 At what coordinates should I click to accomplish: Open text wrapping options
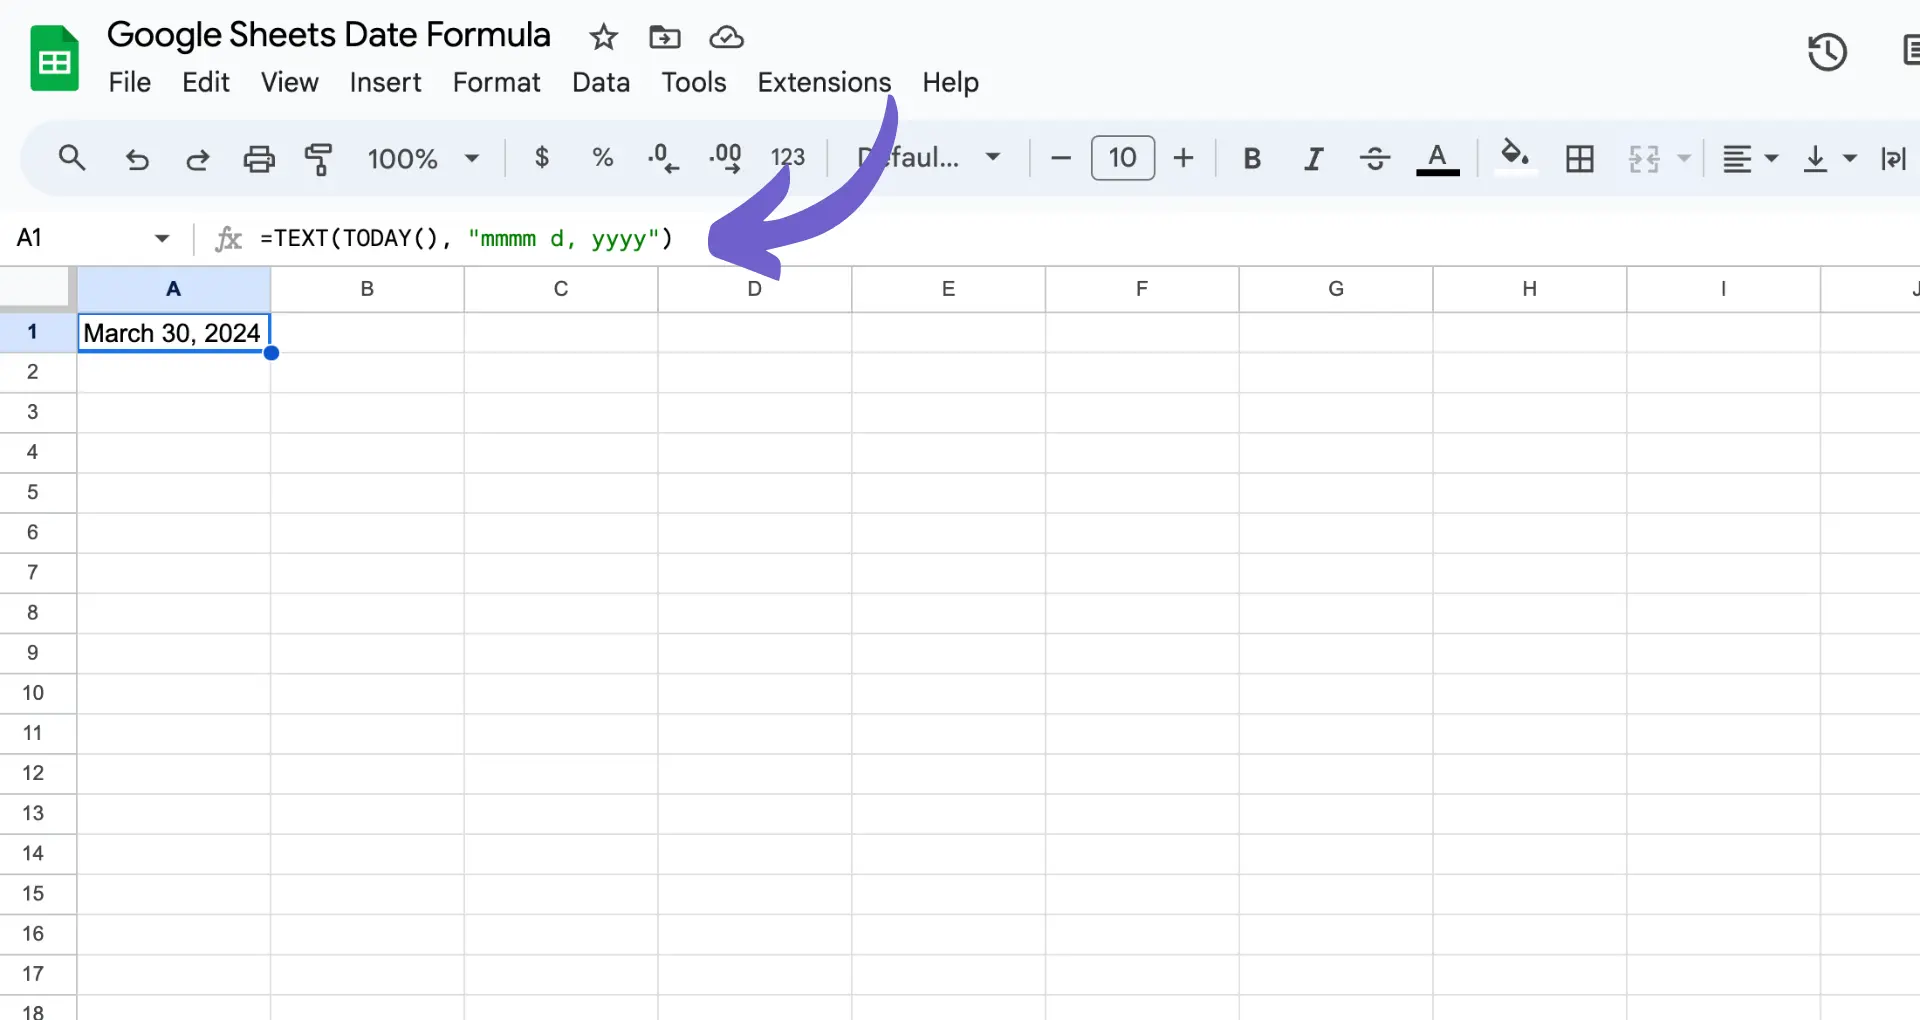pyautogui.click(x=1895, y=158)
